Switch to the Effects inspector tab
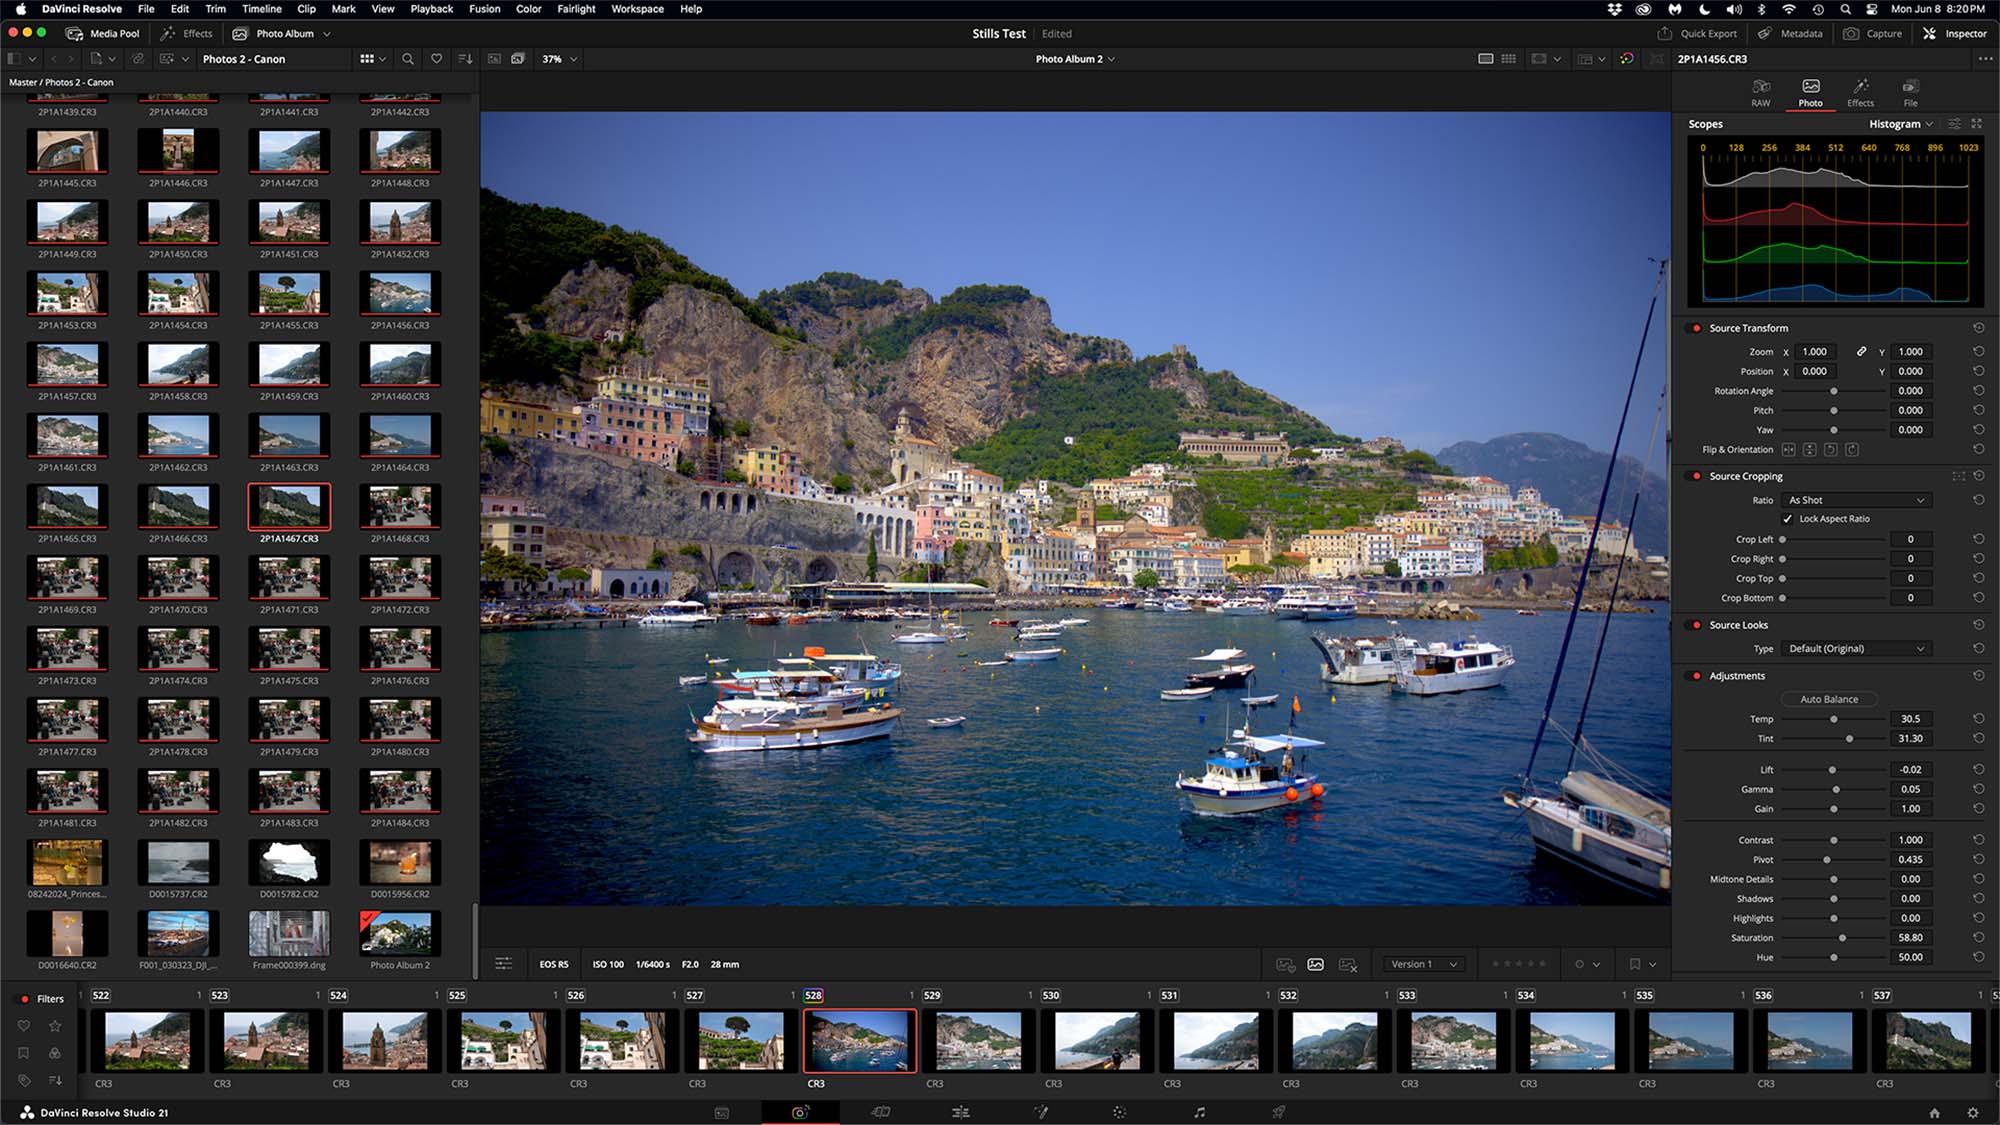This screenshot has height=1125, width=2000. click(x=1860, y=93)
